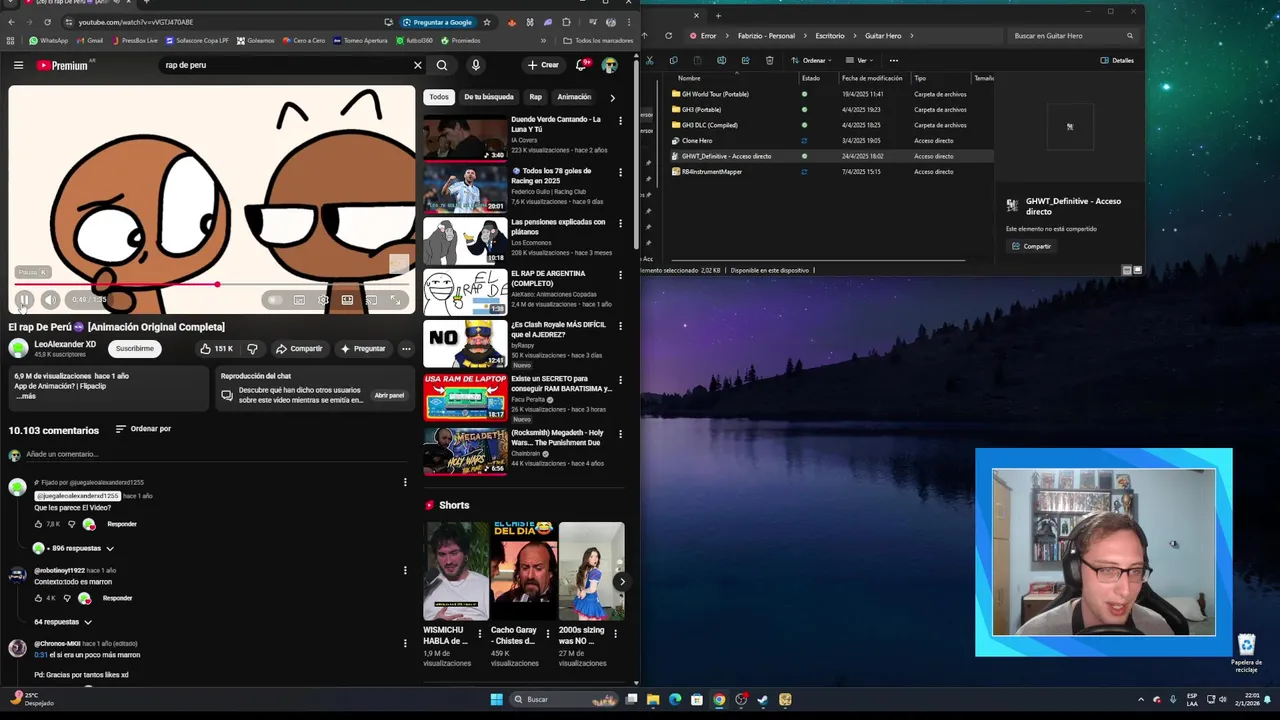This screenshot has height=720, width=1280.
Task: Open the Ordenar dropdown in Explorer
Action: pos(810,60)
